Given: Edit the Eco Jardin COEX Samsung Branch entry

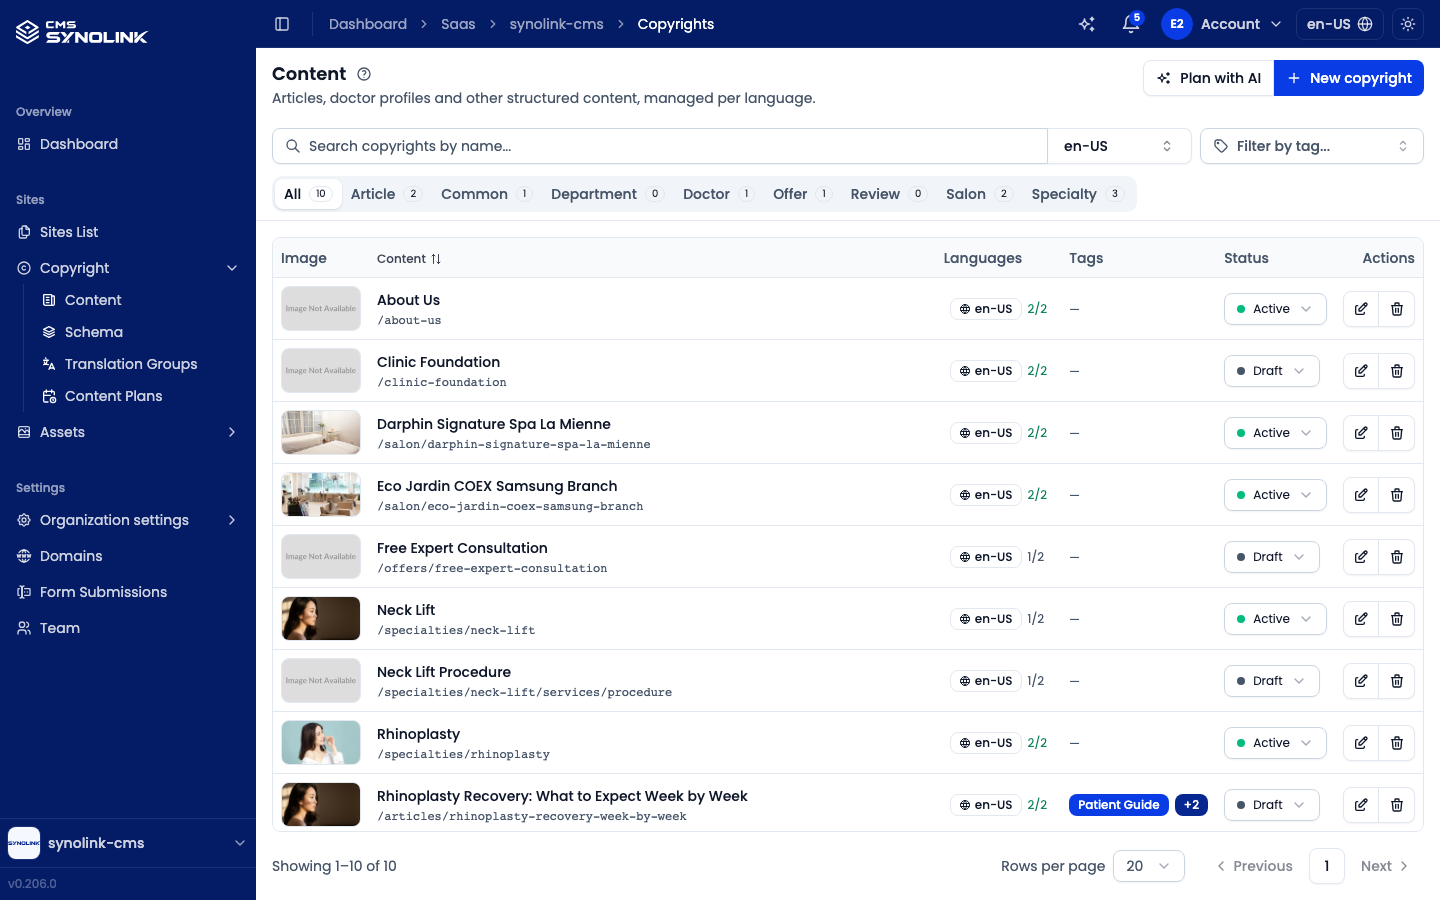Looking at the screenshot, I should click(x=1361, y=495).
